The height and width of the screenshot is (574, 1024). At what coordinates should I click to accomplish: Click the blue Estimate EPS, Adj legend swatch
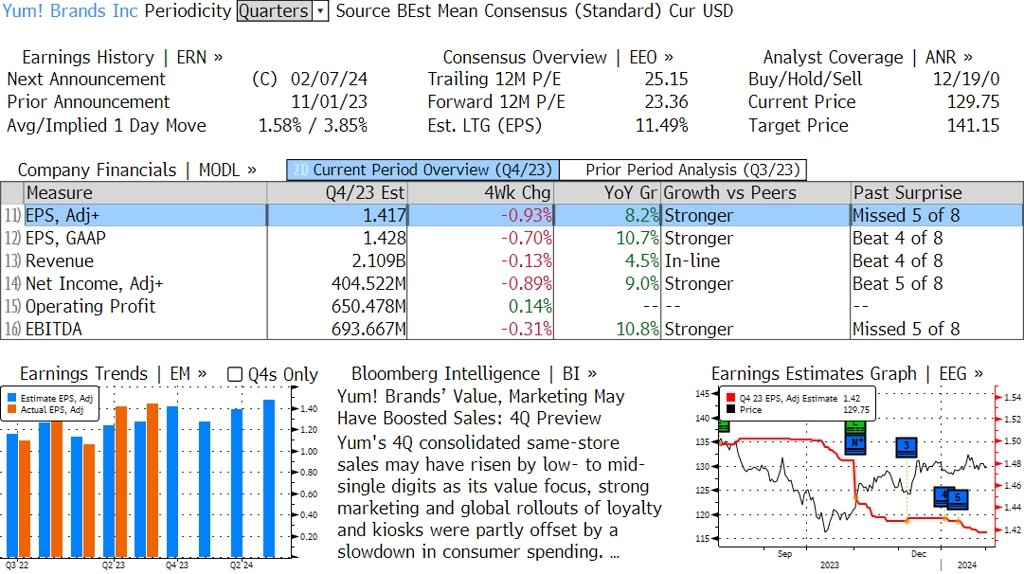pos(12,398)
